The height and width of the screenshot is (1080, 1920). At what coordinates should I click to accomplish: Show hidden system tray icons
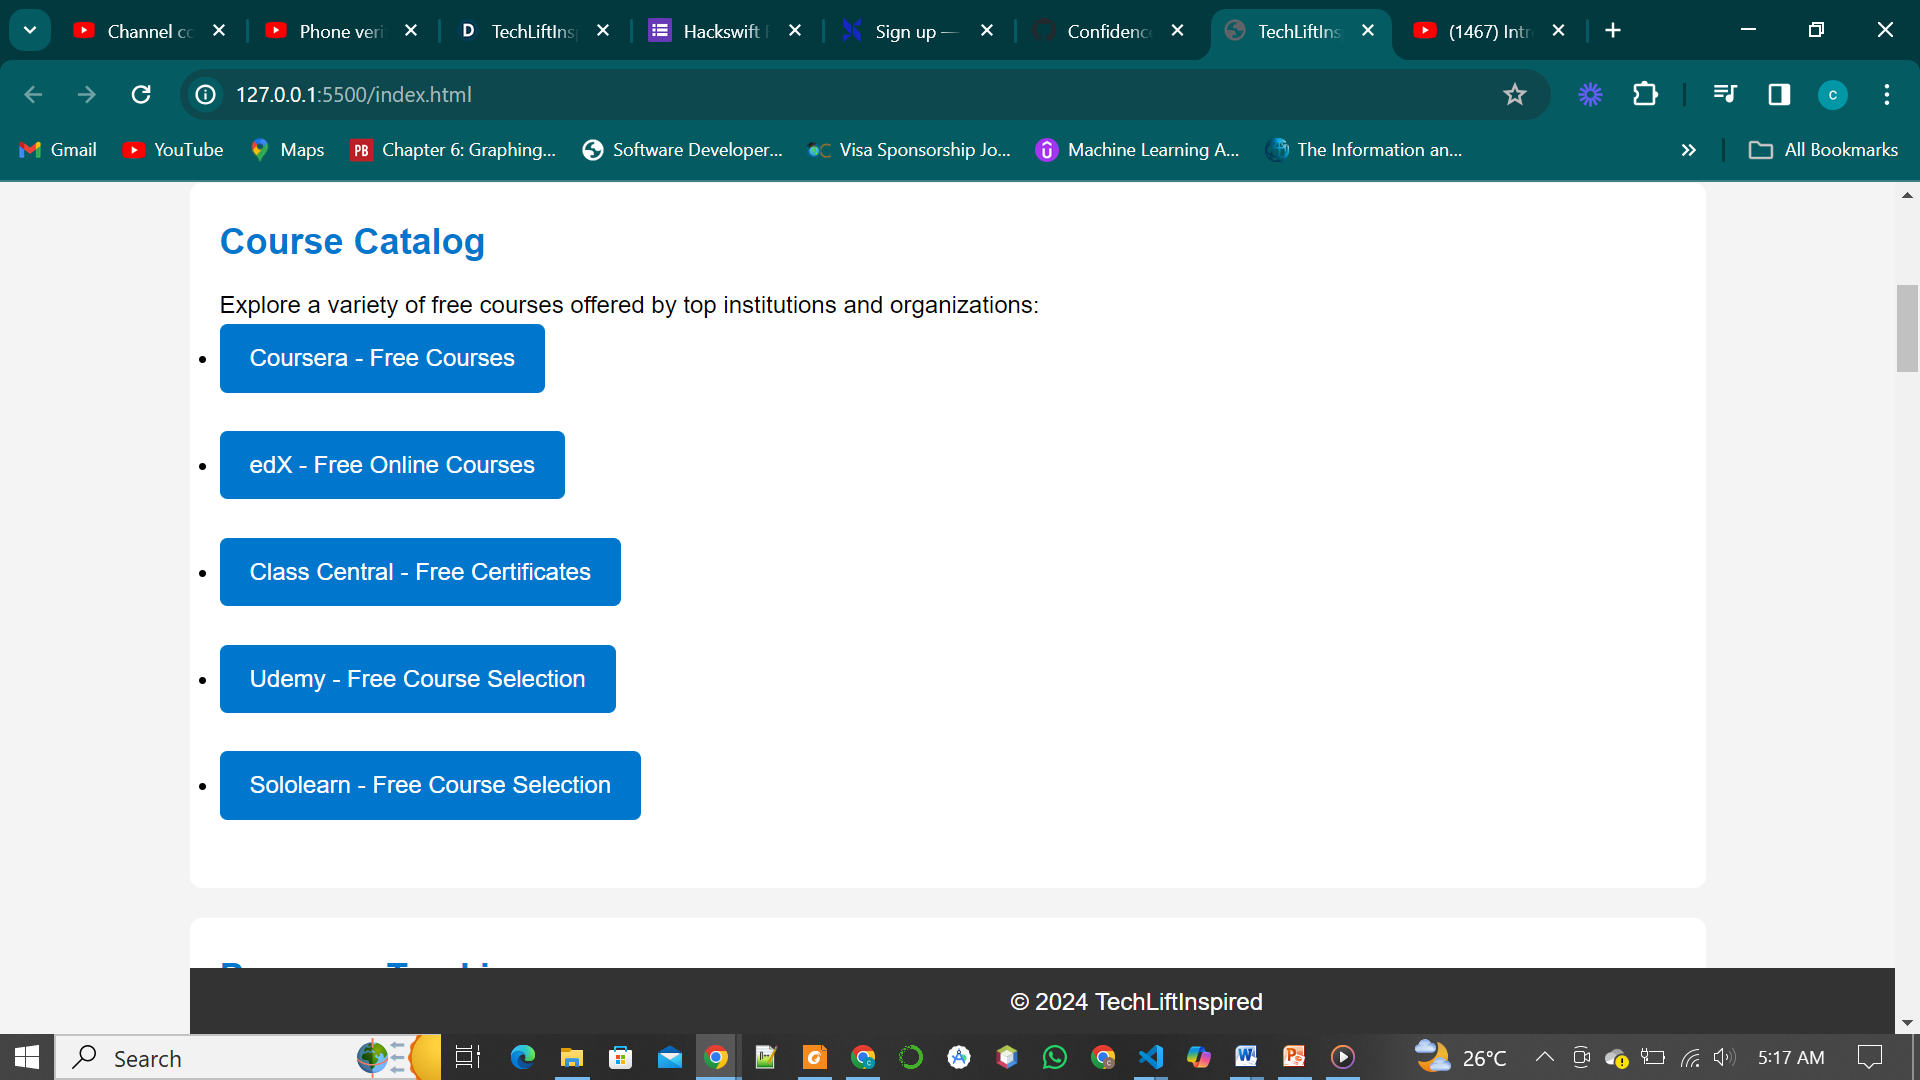coord(1544,1057)
